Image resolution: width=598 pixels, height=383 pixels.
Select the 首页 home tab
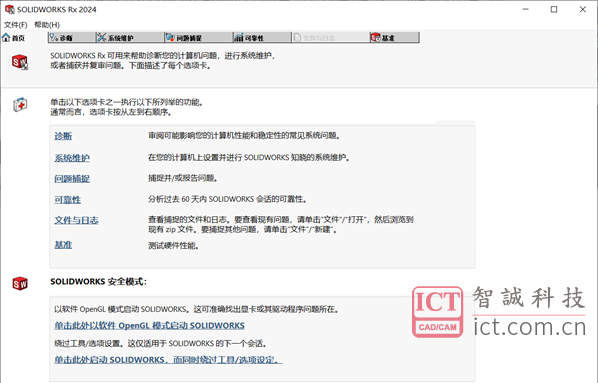(14, 38)
